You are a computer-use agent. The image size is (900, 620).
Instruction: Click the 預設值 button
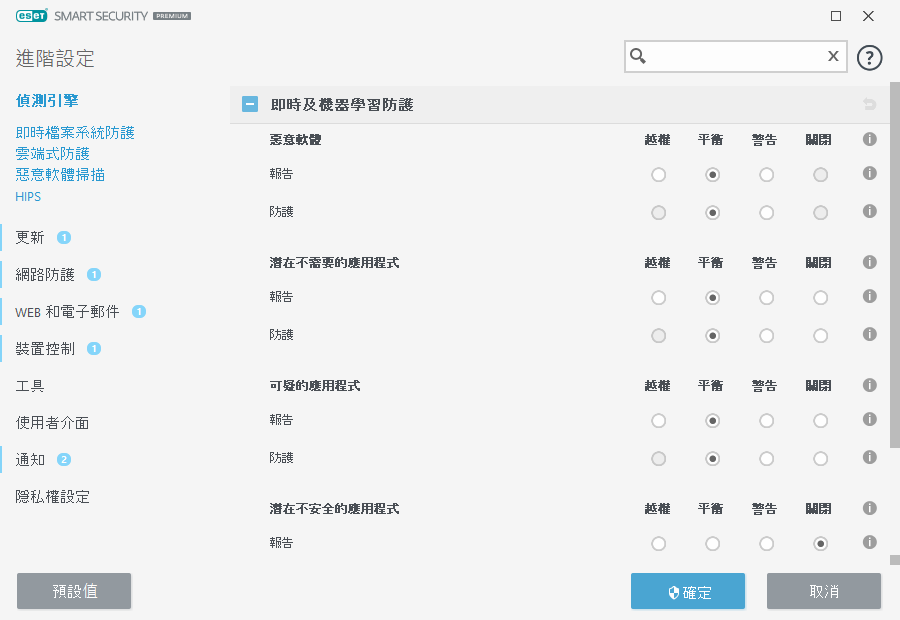tap(74, 591)
